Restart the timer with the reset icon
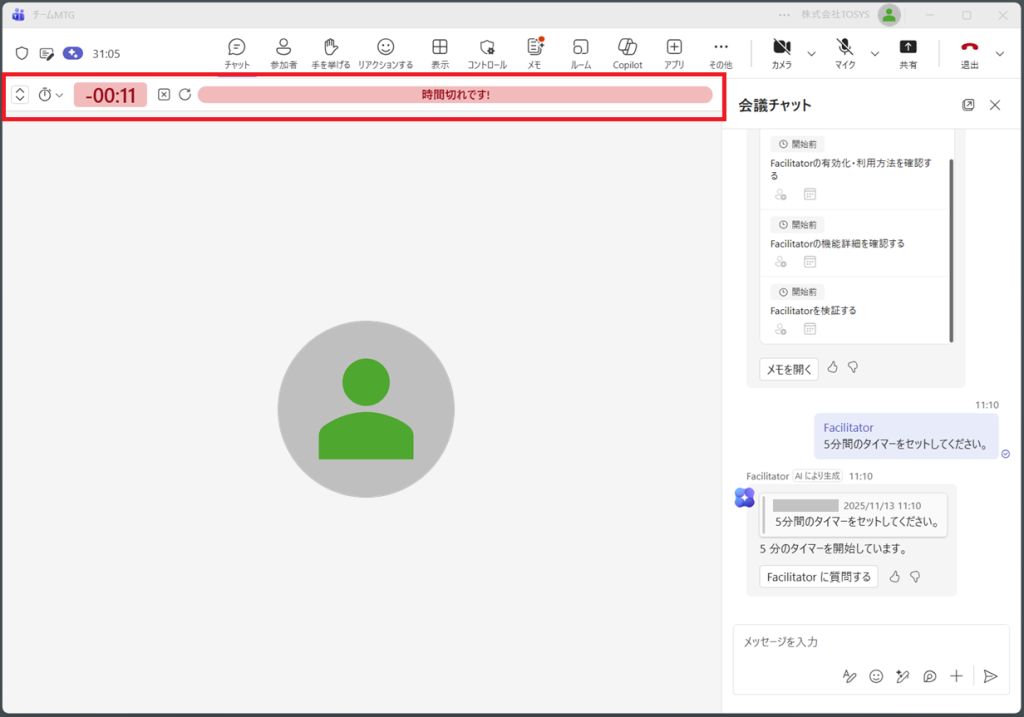The width and height of the screenshot is (1024, 717). click(x=185, y=95)
